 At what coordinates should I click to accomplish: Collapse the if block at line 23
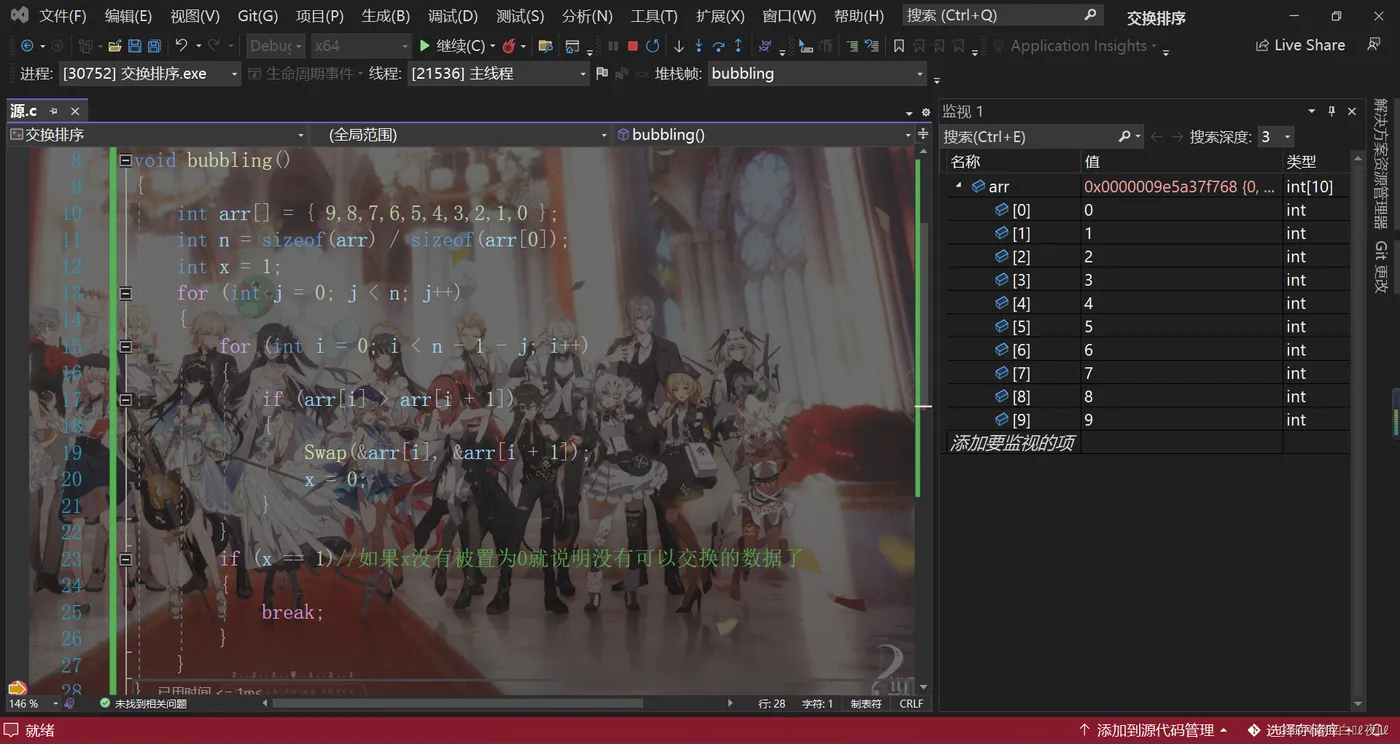coord(125,559)
